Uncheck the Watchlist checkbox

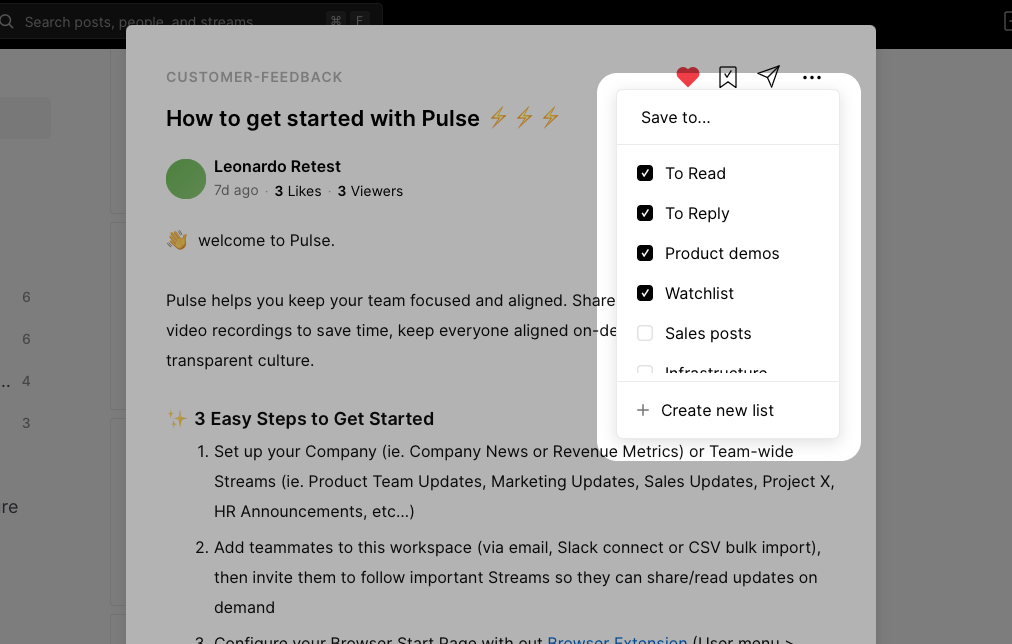tap(645, 293)
